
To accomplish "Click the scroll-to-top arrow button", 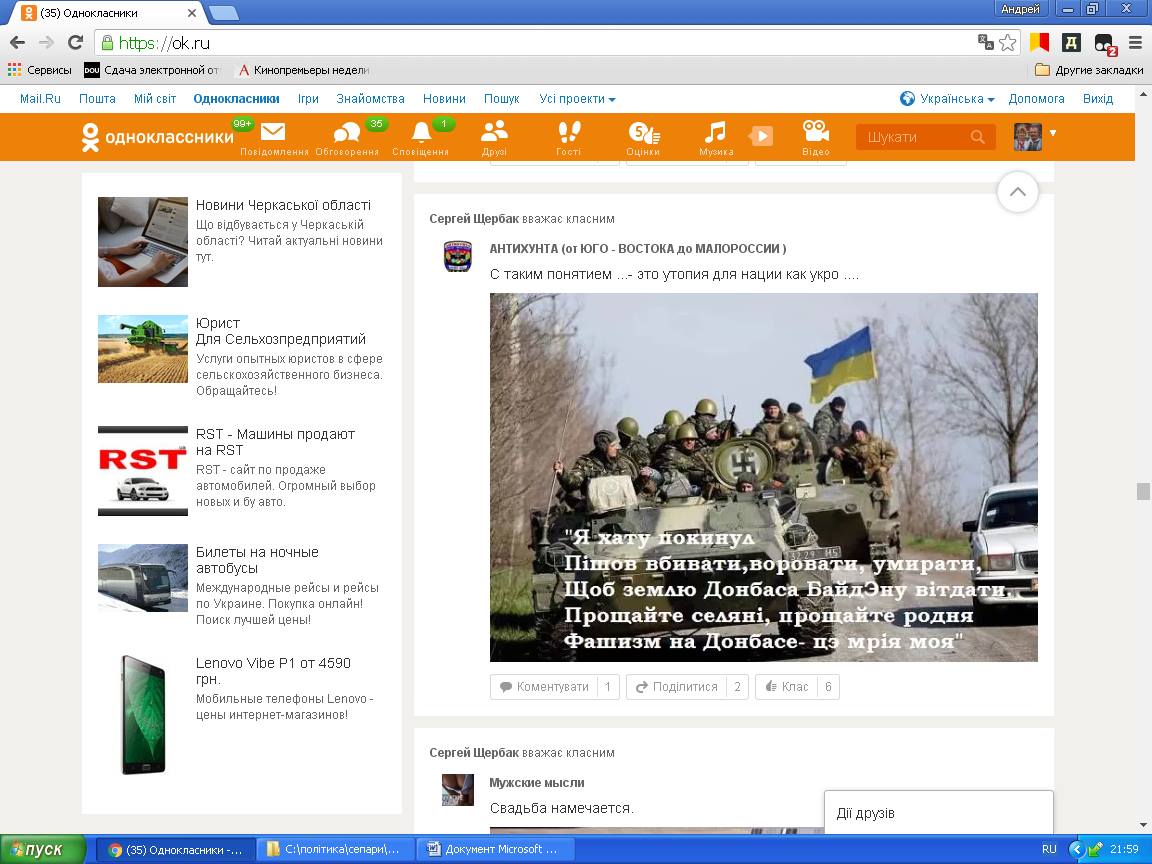I will (x=1017, y=192).
